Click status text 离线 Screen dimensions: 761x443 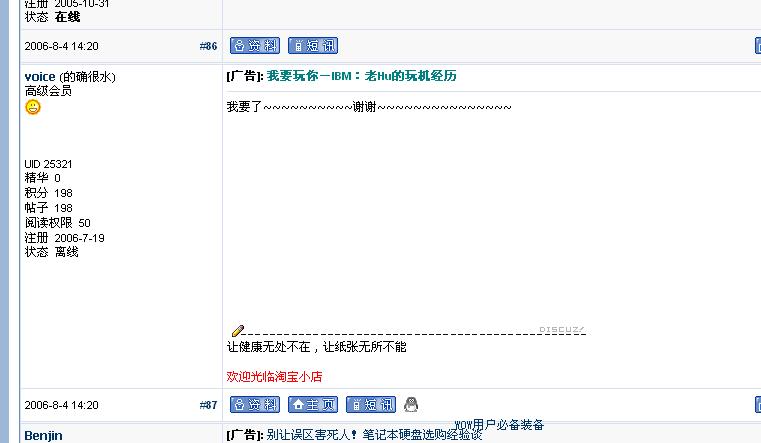[66, 252]
